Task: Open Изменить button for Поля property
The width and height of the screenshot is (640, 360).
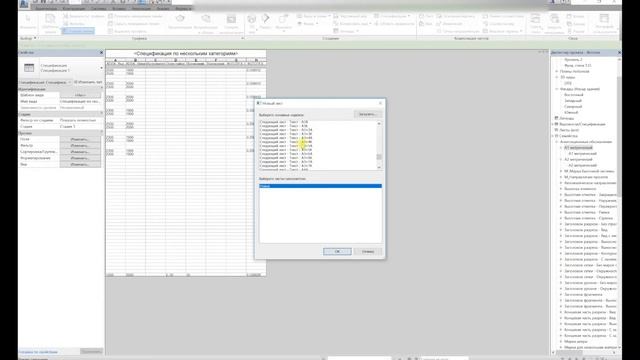Action: 80,139
